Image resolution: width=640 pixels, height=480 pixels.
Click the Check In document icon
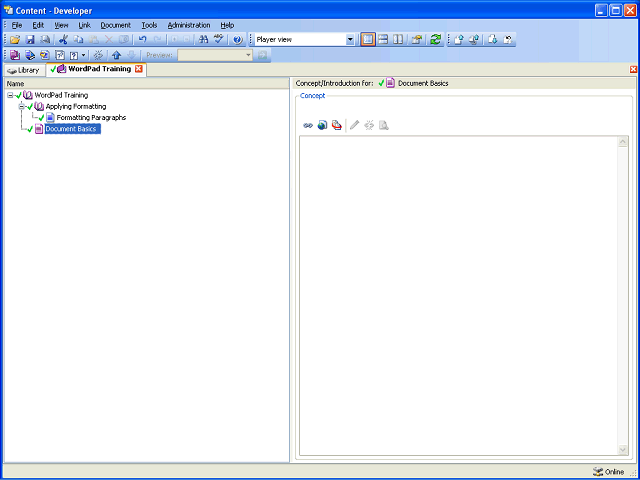click(459, 40)
